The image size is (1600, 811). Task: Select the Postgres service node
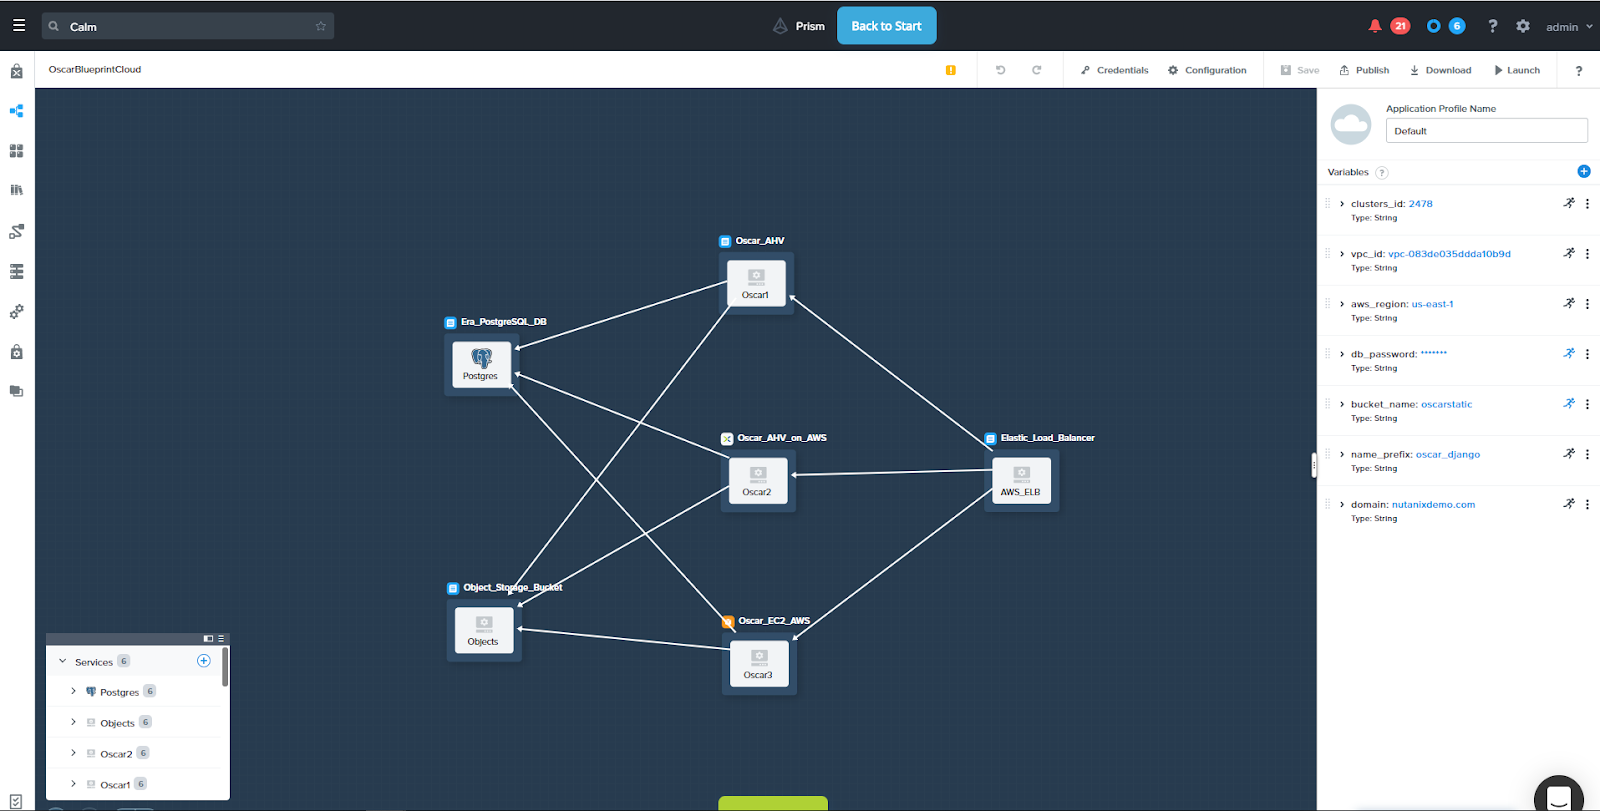click(x=481, y=364)
